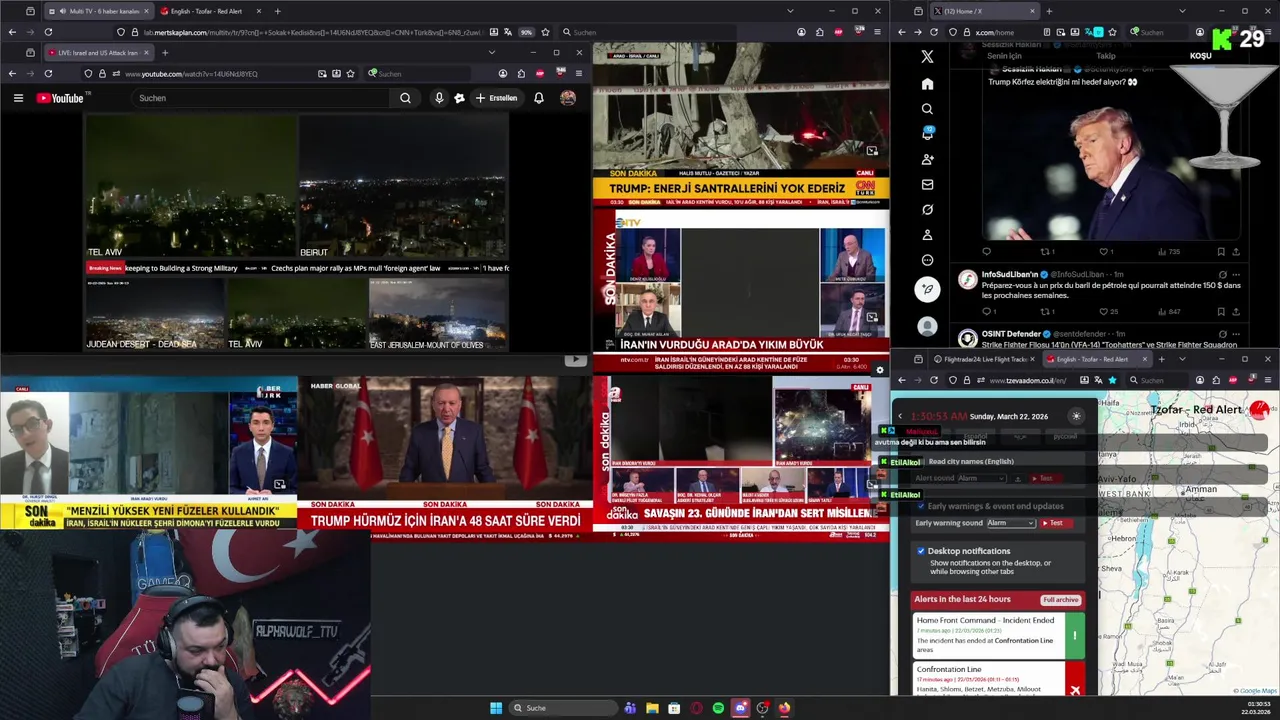Open X notifications with 12 badge
Screen dimensions: 1280x720
click(x=927, y=134)
